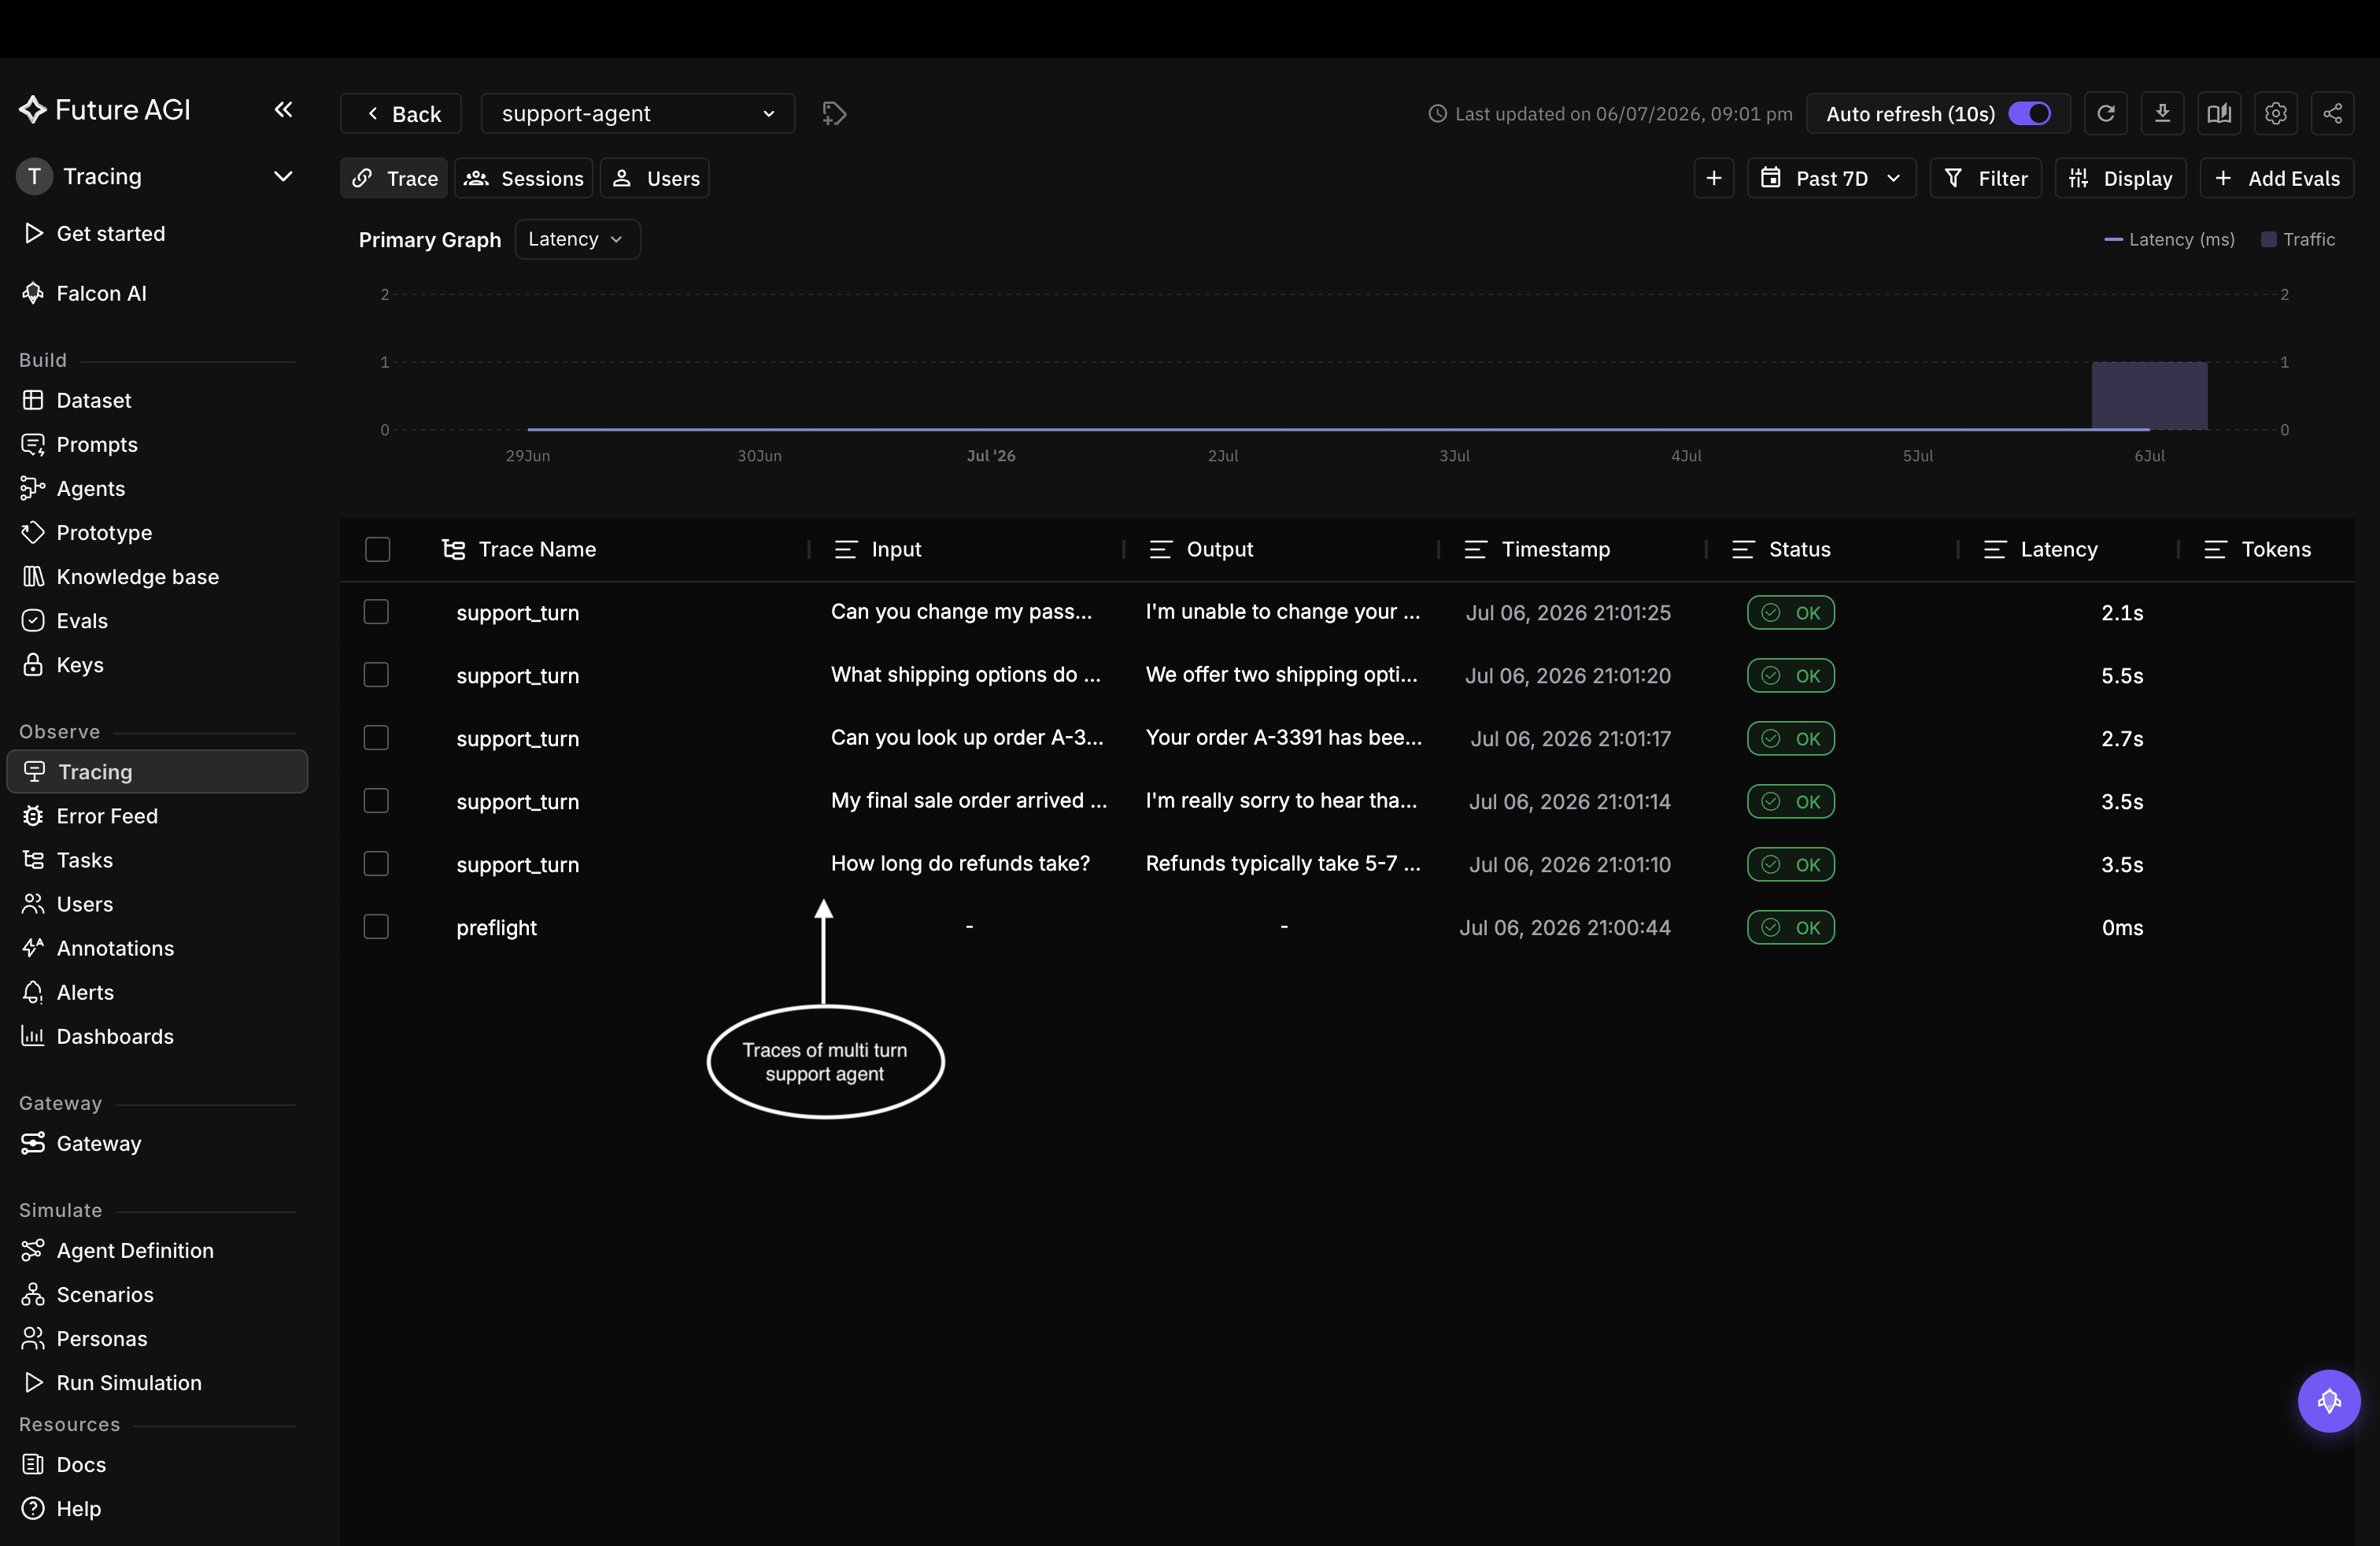Open the Past 7D date range dropdown
The width and height of the screenshot is (2380, 1546).
[x=1831, y=178]
